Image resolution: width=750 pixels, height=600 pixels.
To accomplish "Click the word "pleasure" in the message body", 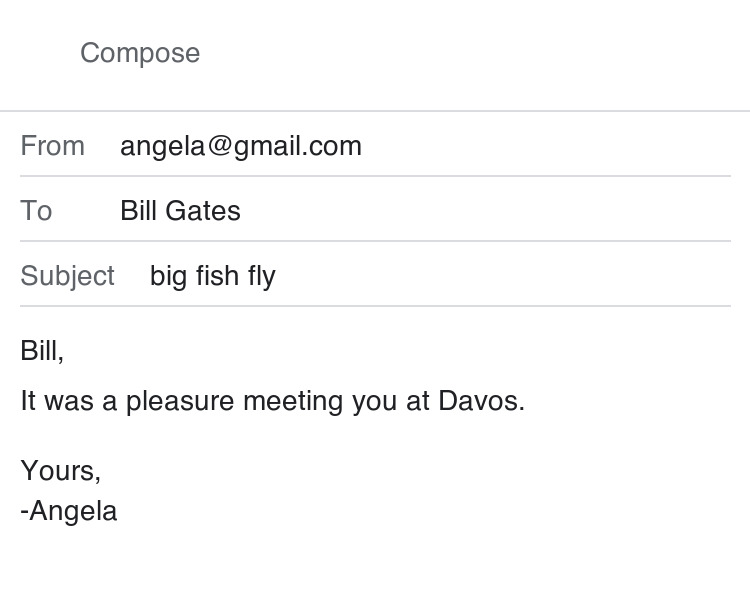I will point(180,401).
